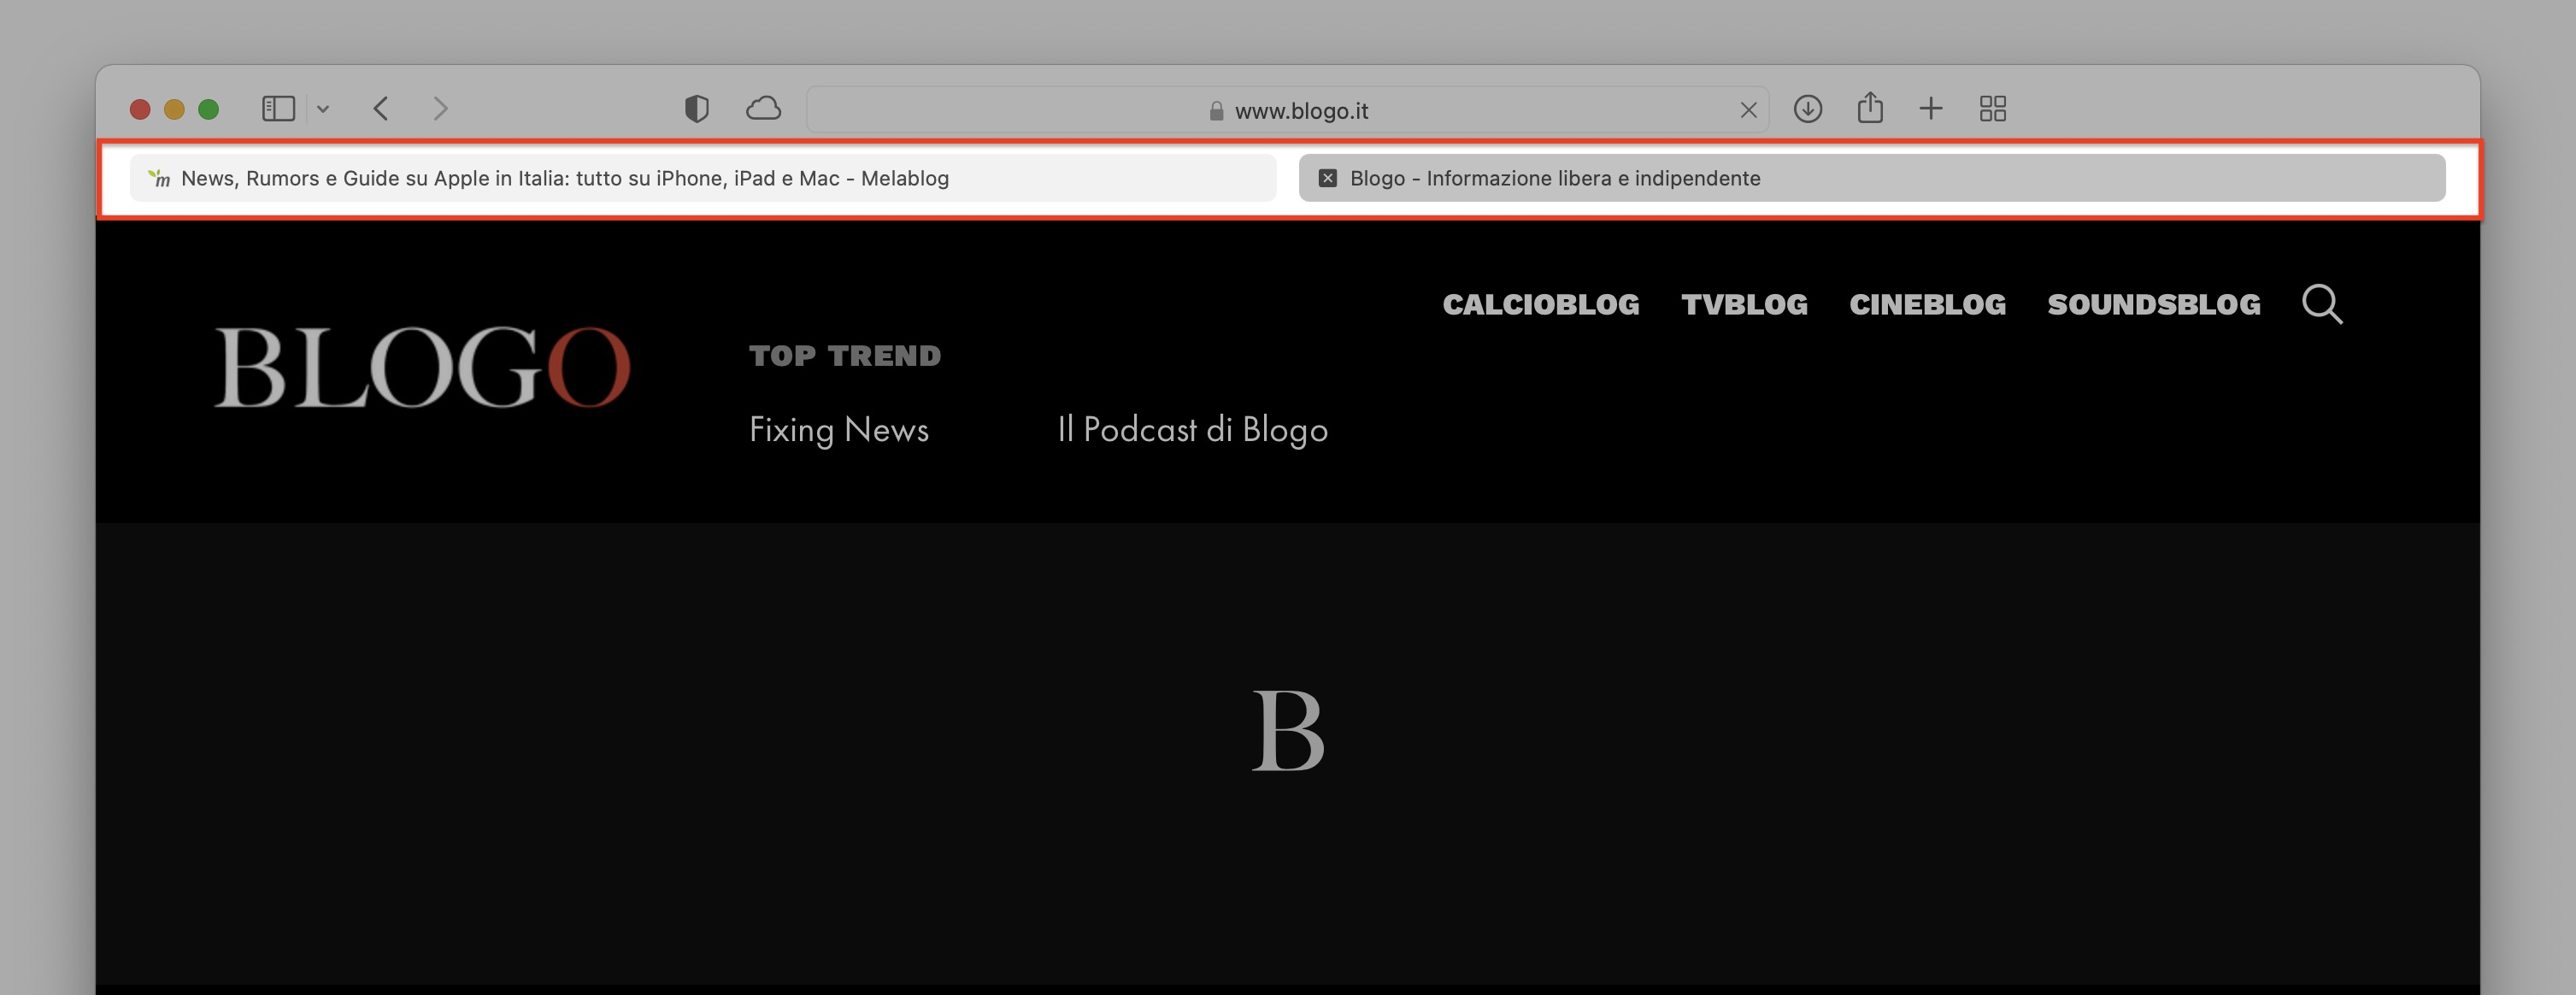Focus the www.blogo.it address field
The image size is (2576, 995).
click(x=1287, y=110)
